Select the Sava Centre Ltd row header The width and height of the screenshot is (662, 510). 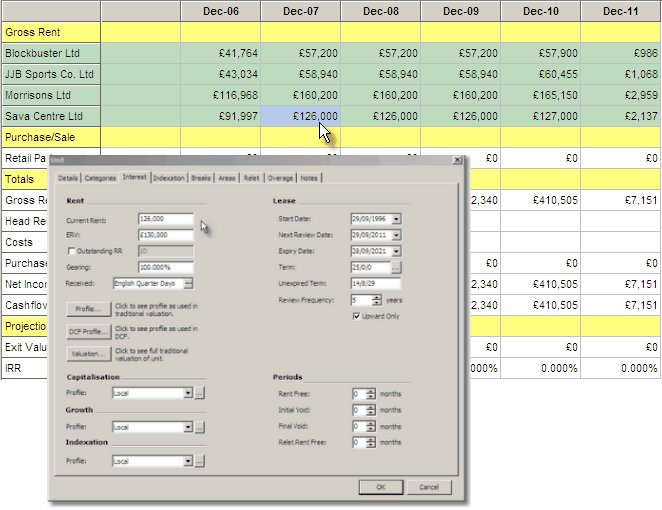(51, 116)
